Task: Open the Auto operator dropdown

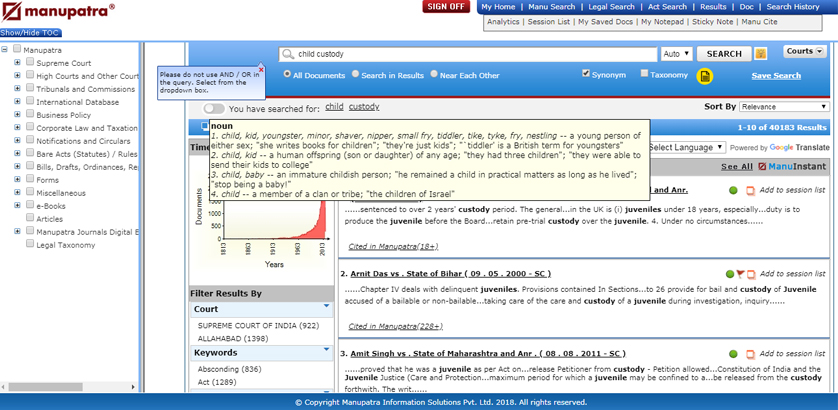Action: coord(677,54)
